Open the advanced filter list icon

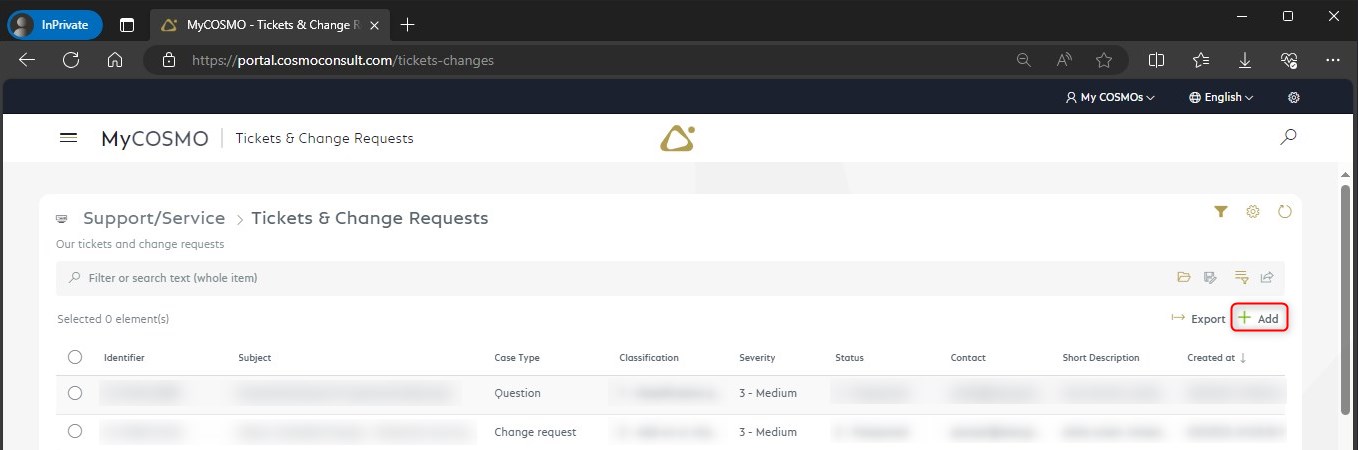[1241, 278]
